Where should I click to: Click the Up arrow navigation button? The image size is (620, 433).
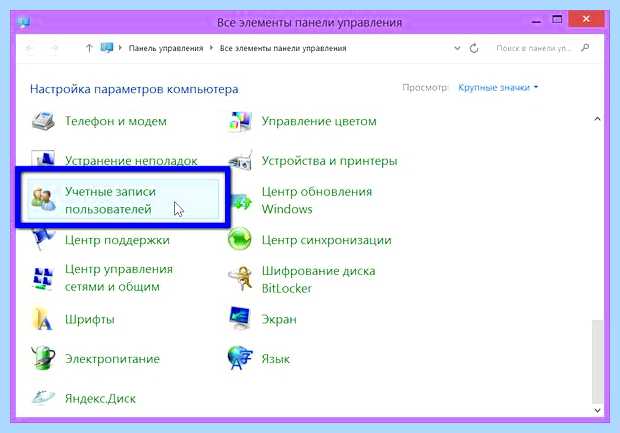click(89, 48)
